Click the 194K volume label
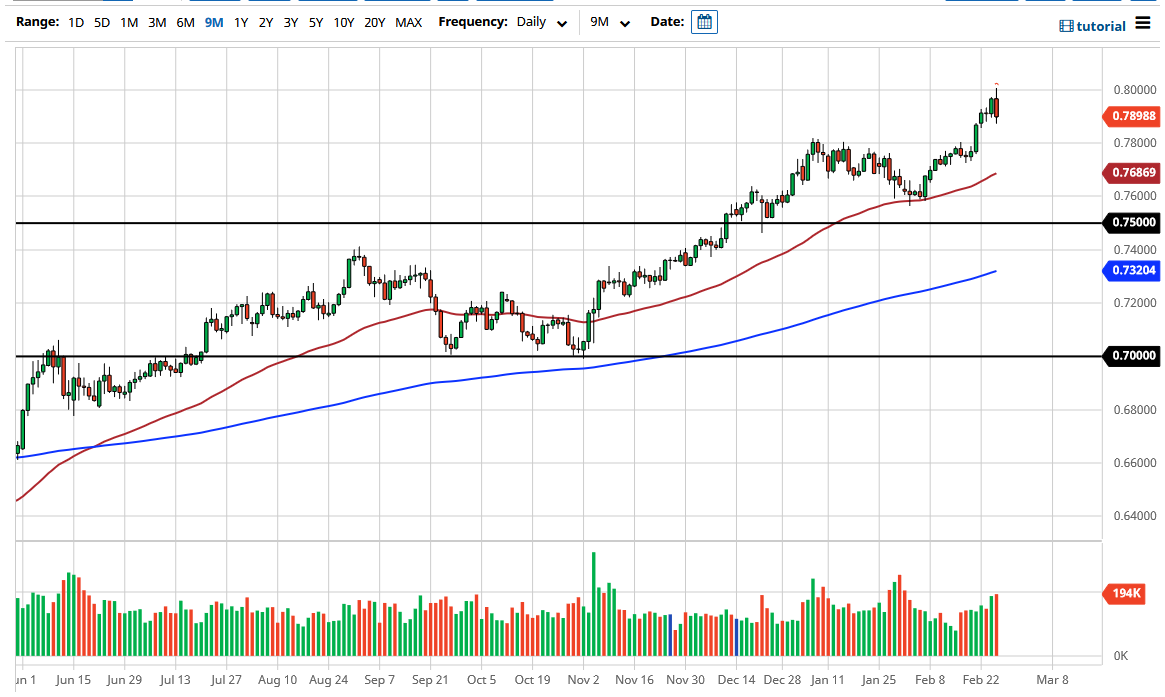 coord(1124,593)
